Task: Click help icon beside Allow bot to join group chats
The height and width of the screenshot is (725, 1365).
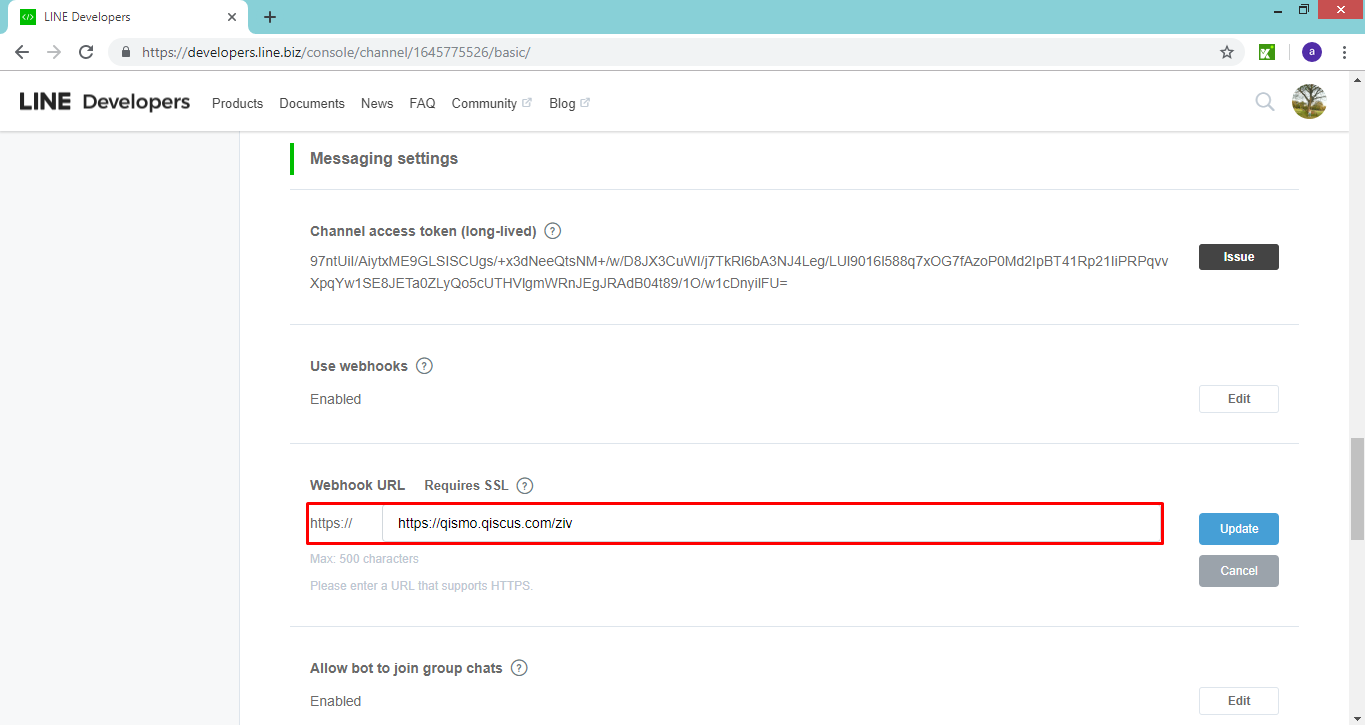Action: (x=519, y=668)
